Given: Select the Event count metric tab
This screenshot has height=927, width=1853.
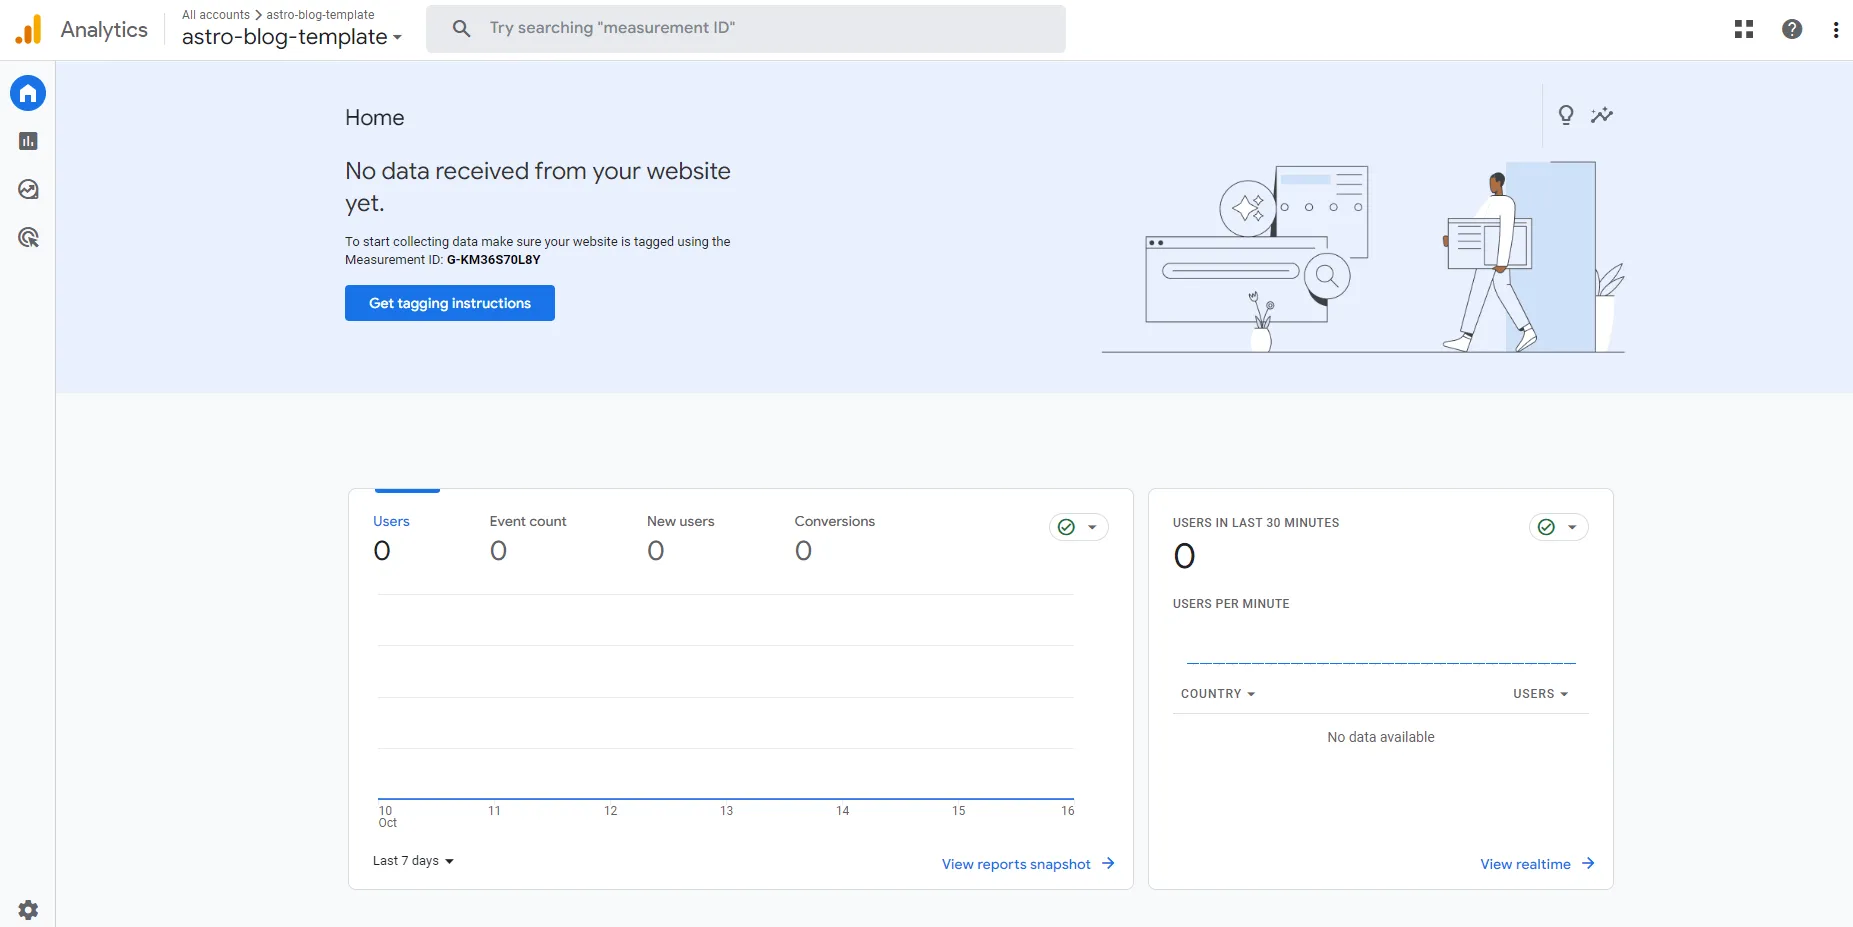Looking at the screenshot, I should point(527,537).
